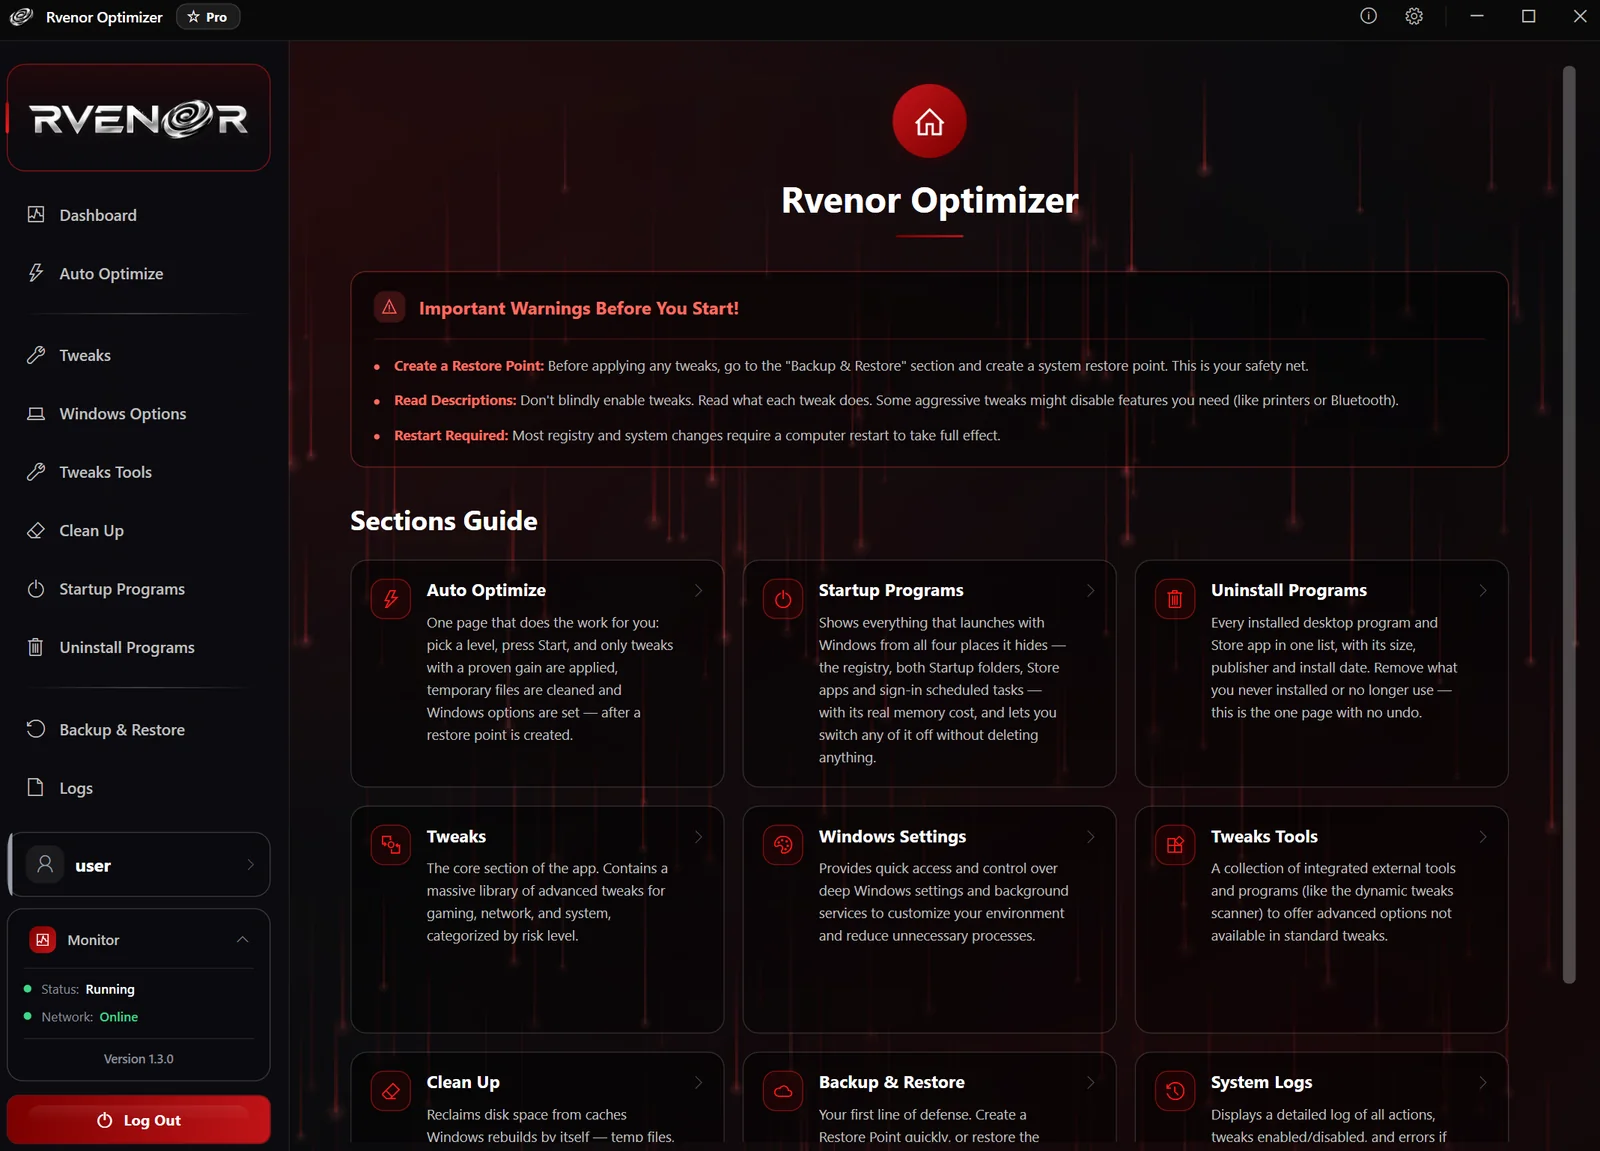Open the info icon in title bar
1600x1151 pixels.
[1368, 16]
